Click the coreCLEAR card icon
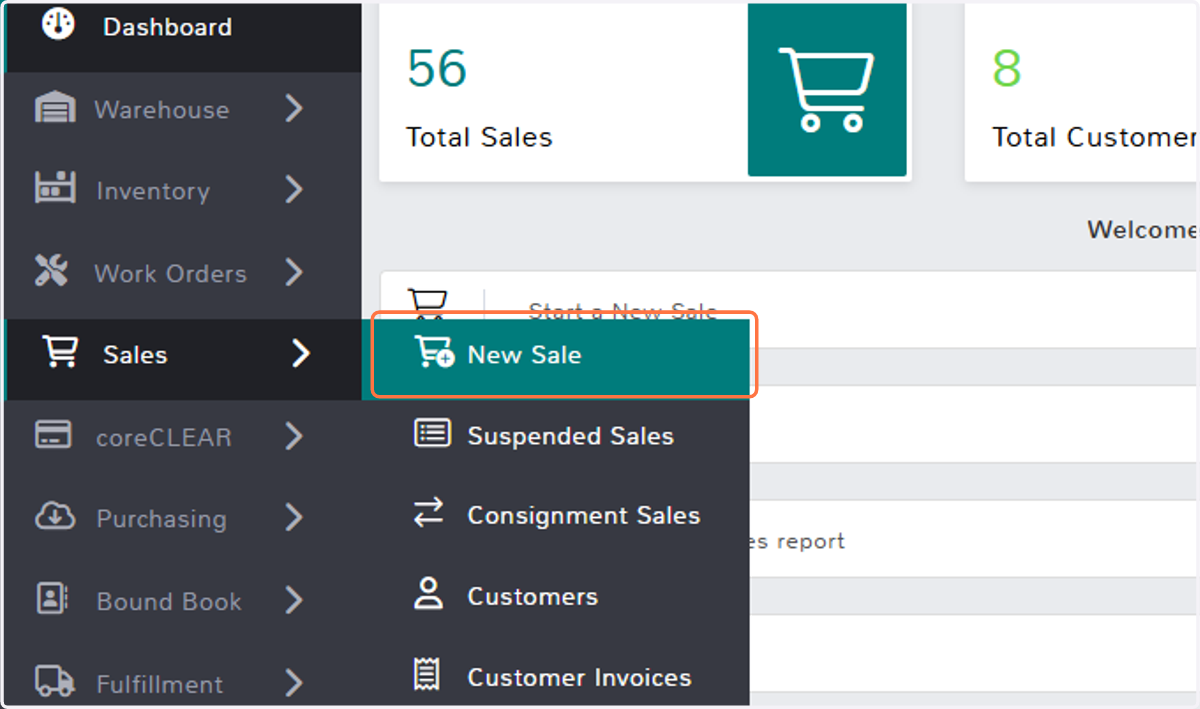 coord(53,435)
